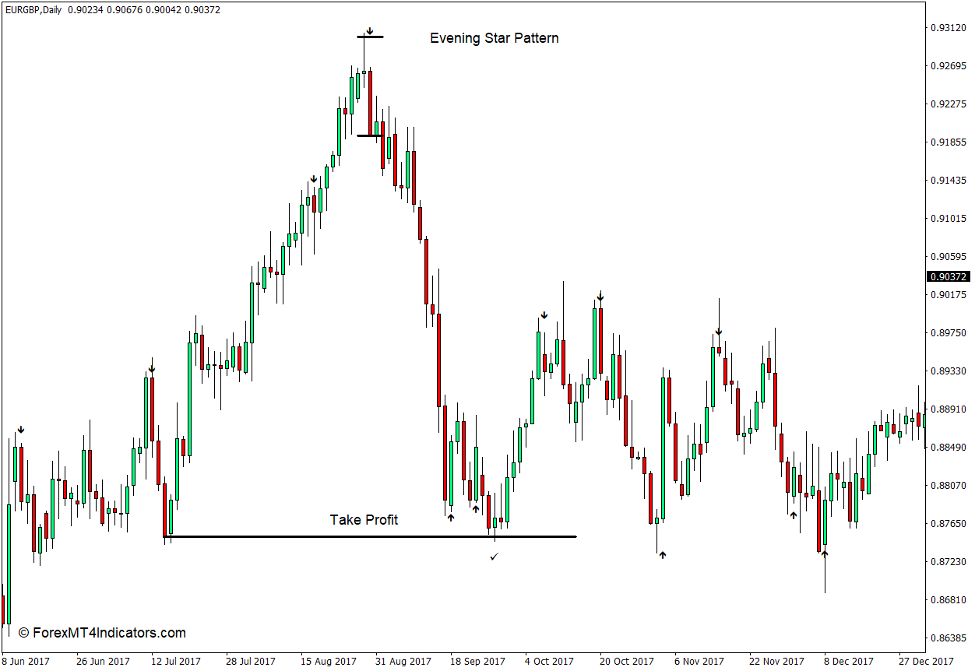Click the EURGBP,Daily chart title text
977x672 pixels.
coord(34,10)
